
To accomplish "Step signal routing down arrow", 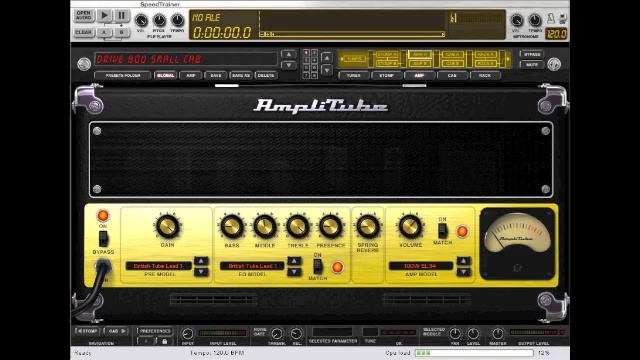I will tap(327, 70).
